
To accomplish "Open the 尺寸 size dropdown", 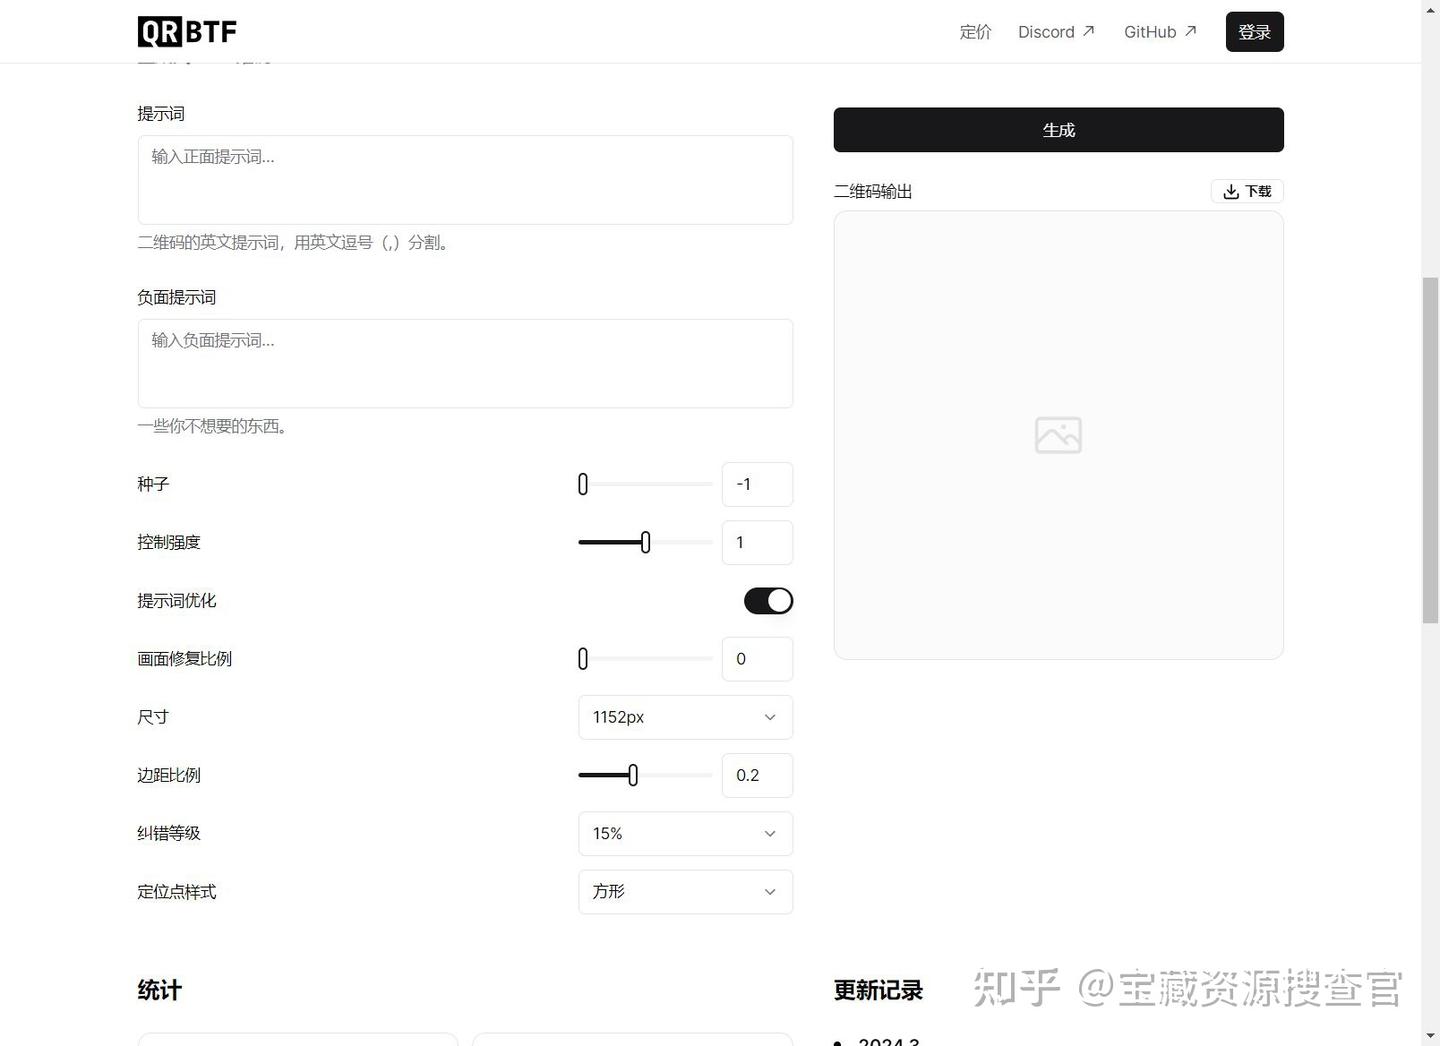I will (685, 717).
